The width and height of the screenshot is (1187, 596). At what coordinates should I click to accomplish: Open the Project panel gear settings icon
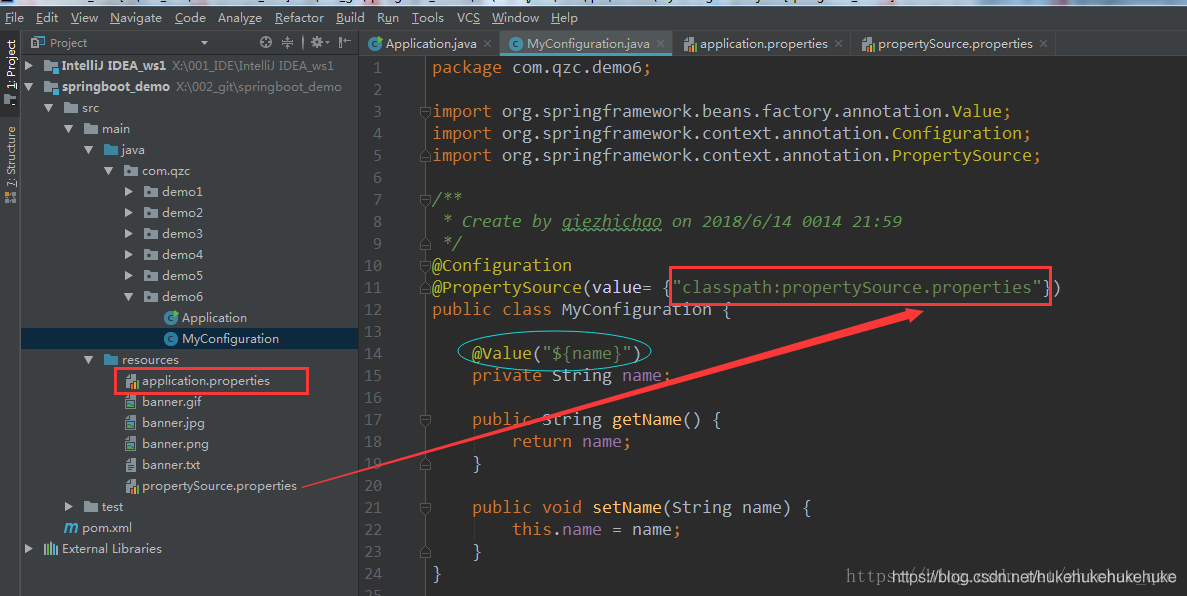coord(317,42)
